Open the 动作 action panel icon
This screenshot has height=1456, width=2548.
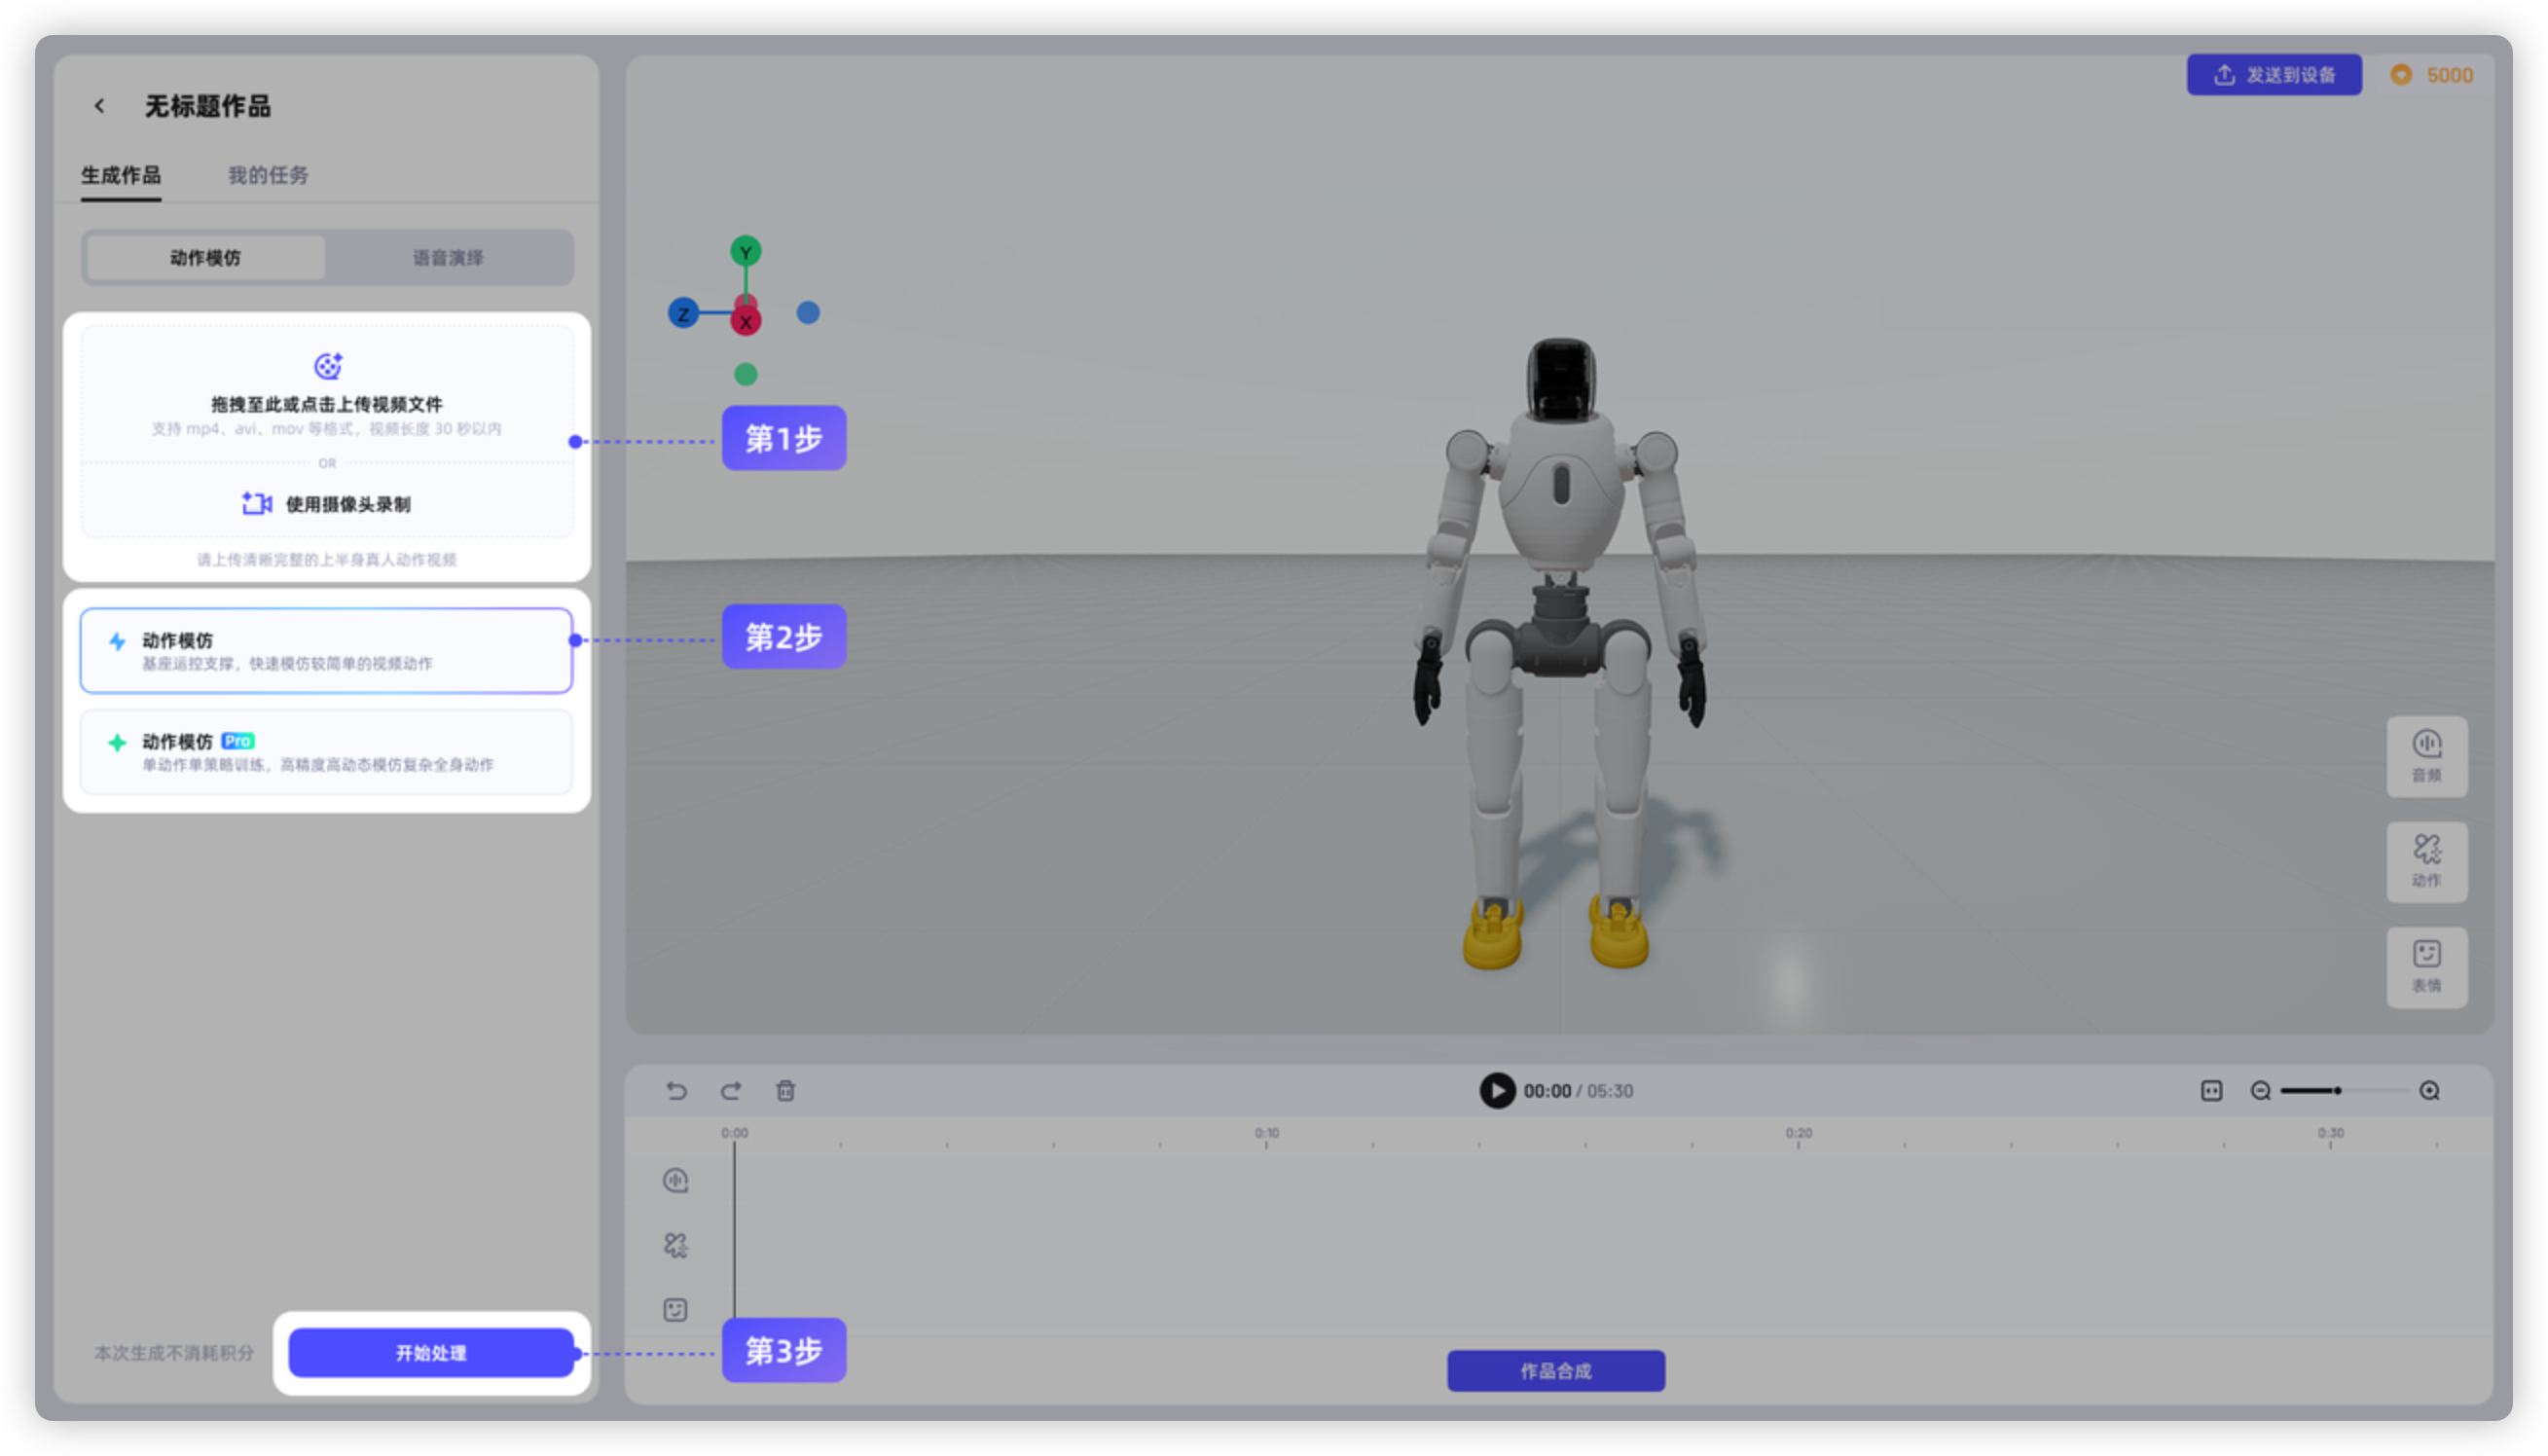pos(2426,861)
